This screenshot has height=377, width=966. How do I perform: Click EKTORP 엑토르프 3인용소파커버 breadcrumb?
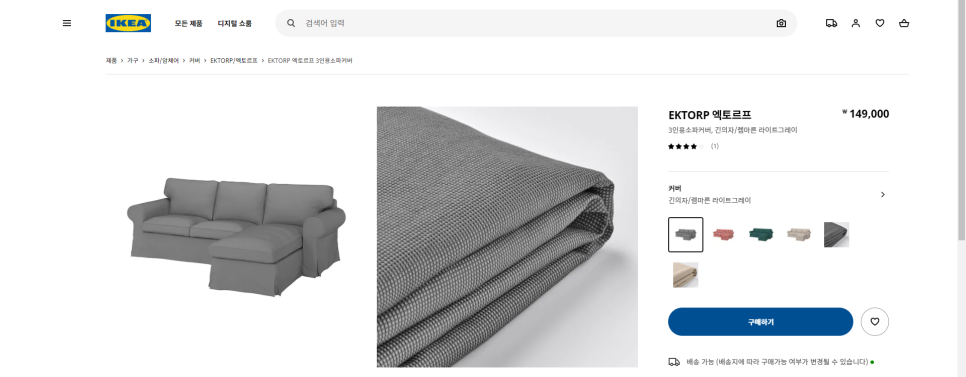click(310, 61)
